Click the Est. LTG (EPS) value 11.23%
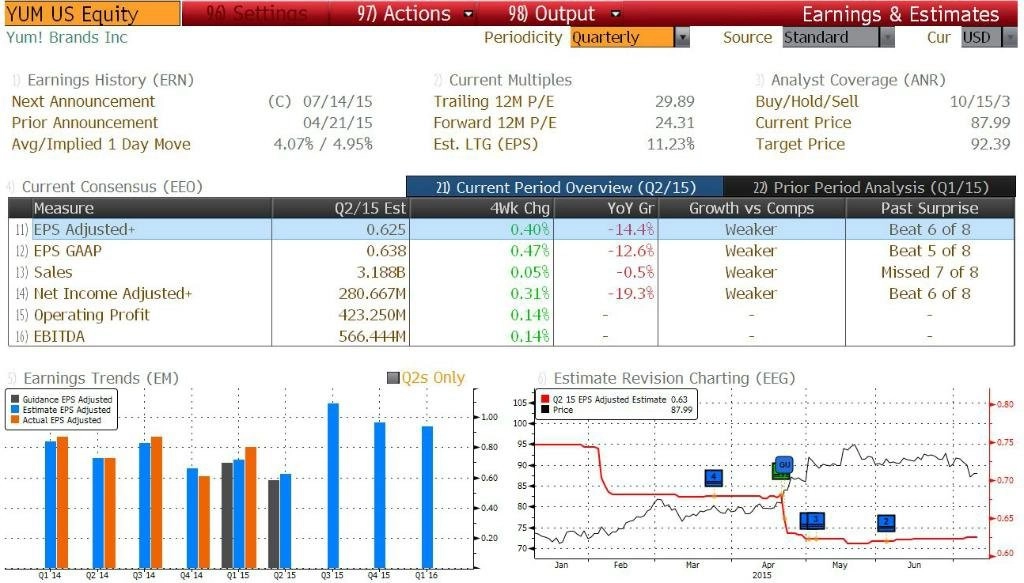 point(671,144)
